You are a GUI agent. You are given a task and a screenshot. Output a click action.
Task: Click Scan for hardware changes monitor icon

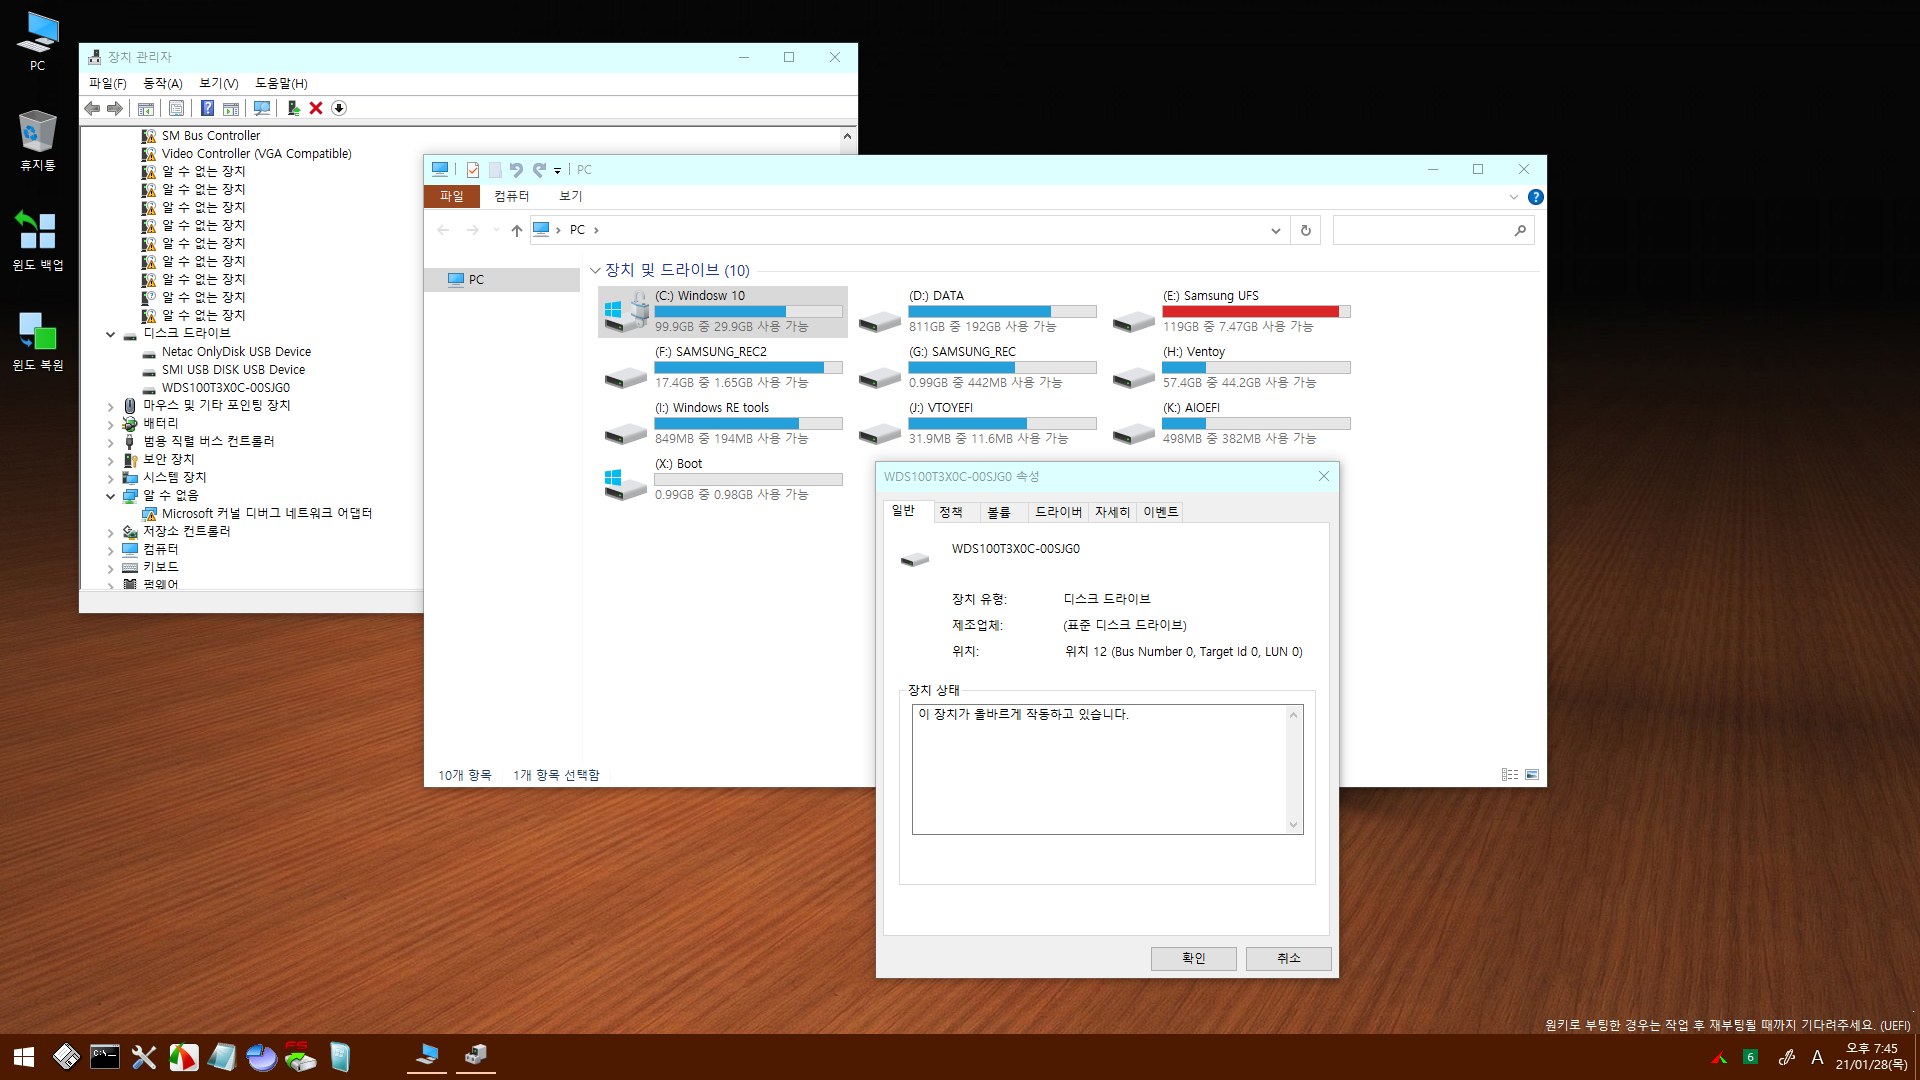coord(262,108)
